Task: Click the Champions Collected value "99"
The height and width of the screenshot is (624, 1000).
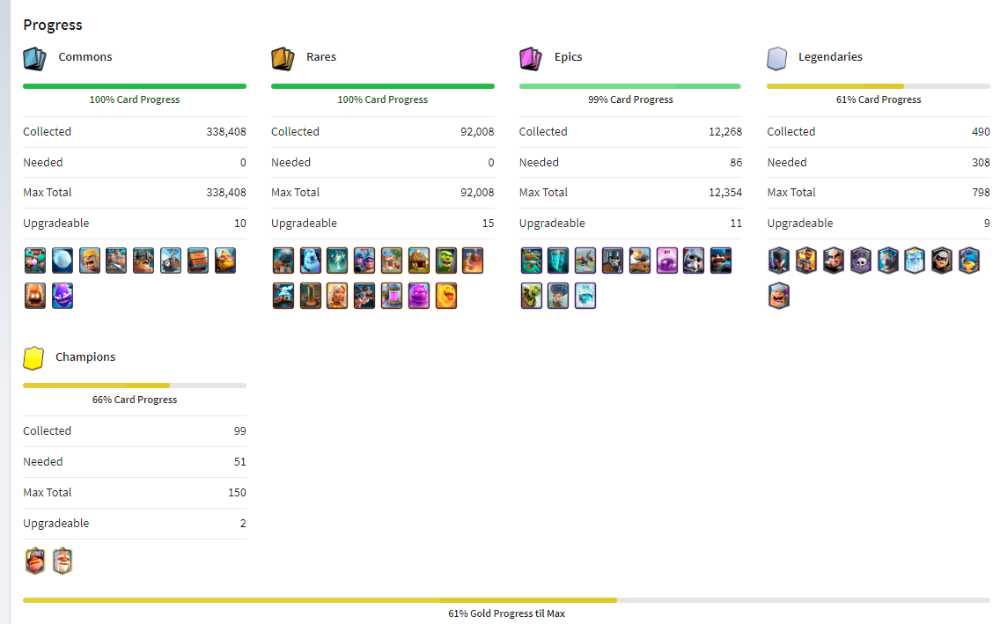Action: 240,431
